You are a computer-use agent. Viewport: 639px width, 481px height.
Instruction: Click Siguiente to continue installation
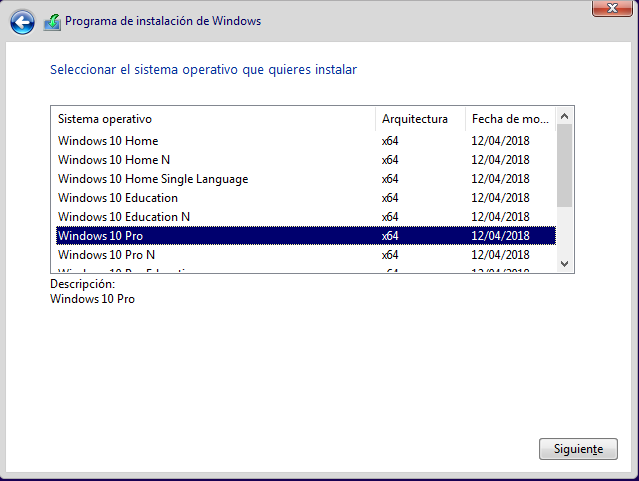(x=578, y=449)
